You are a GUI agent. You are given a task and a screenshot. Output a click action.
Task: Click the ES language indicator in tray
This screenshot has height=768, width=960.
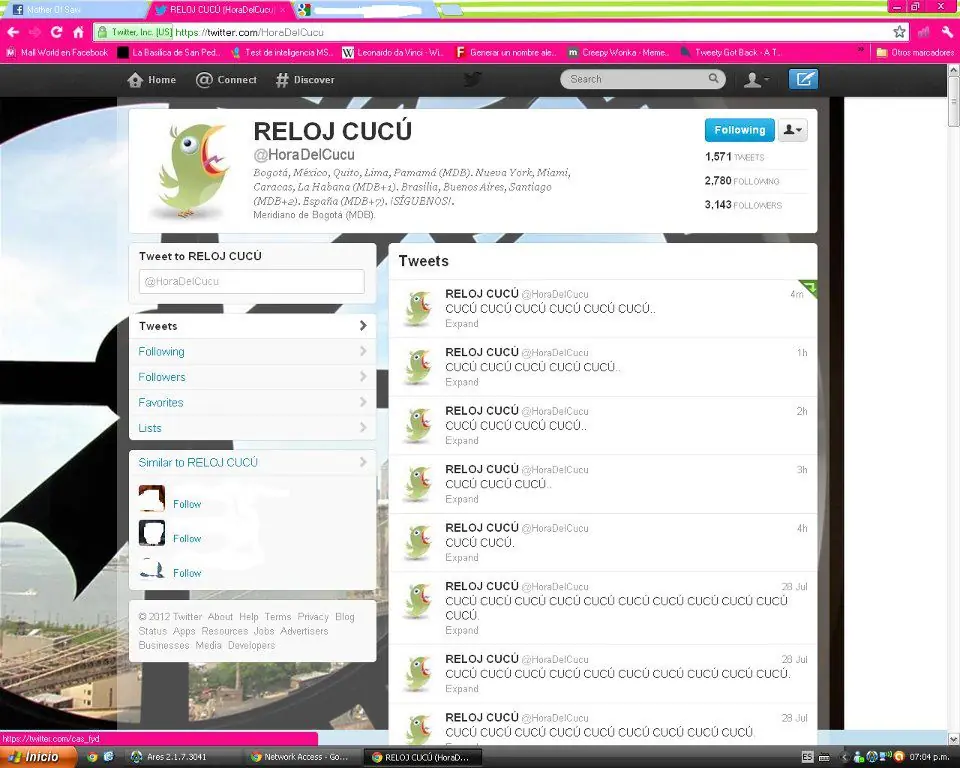[807, 757]
